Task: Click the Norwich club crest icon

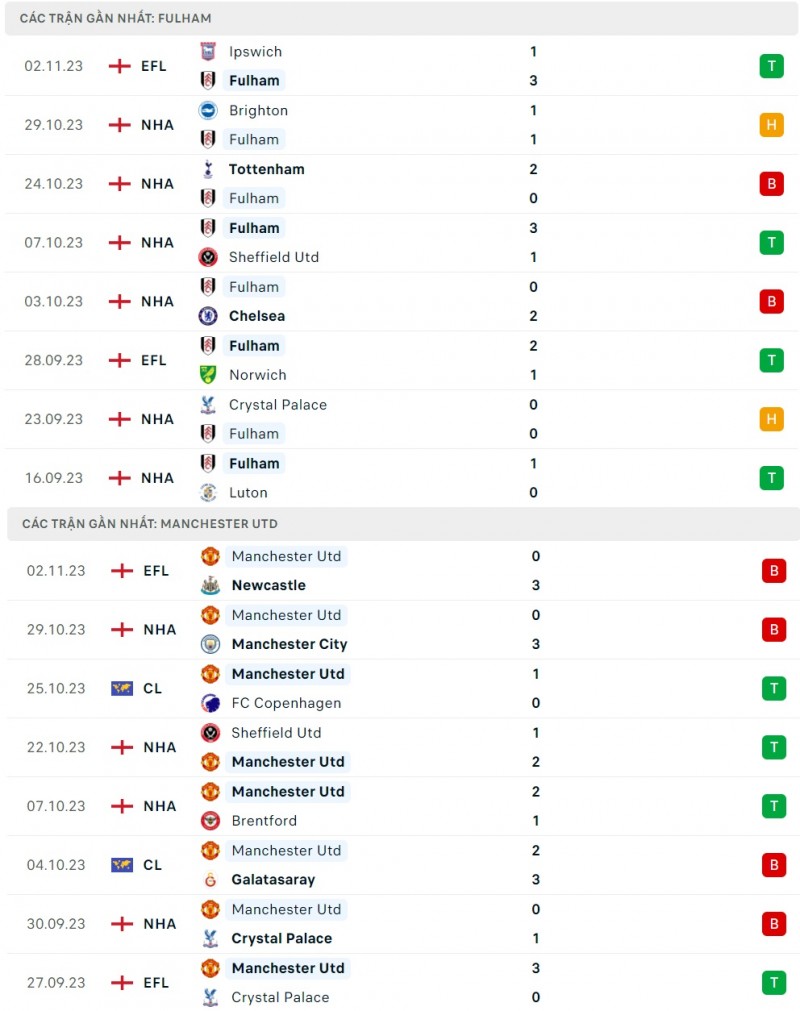Action: tap(208, 375)
